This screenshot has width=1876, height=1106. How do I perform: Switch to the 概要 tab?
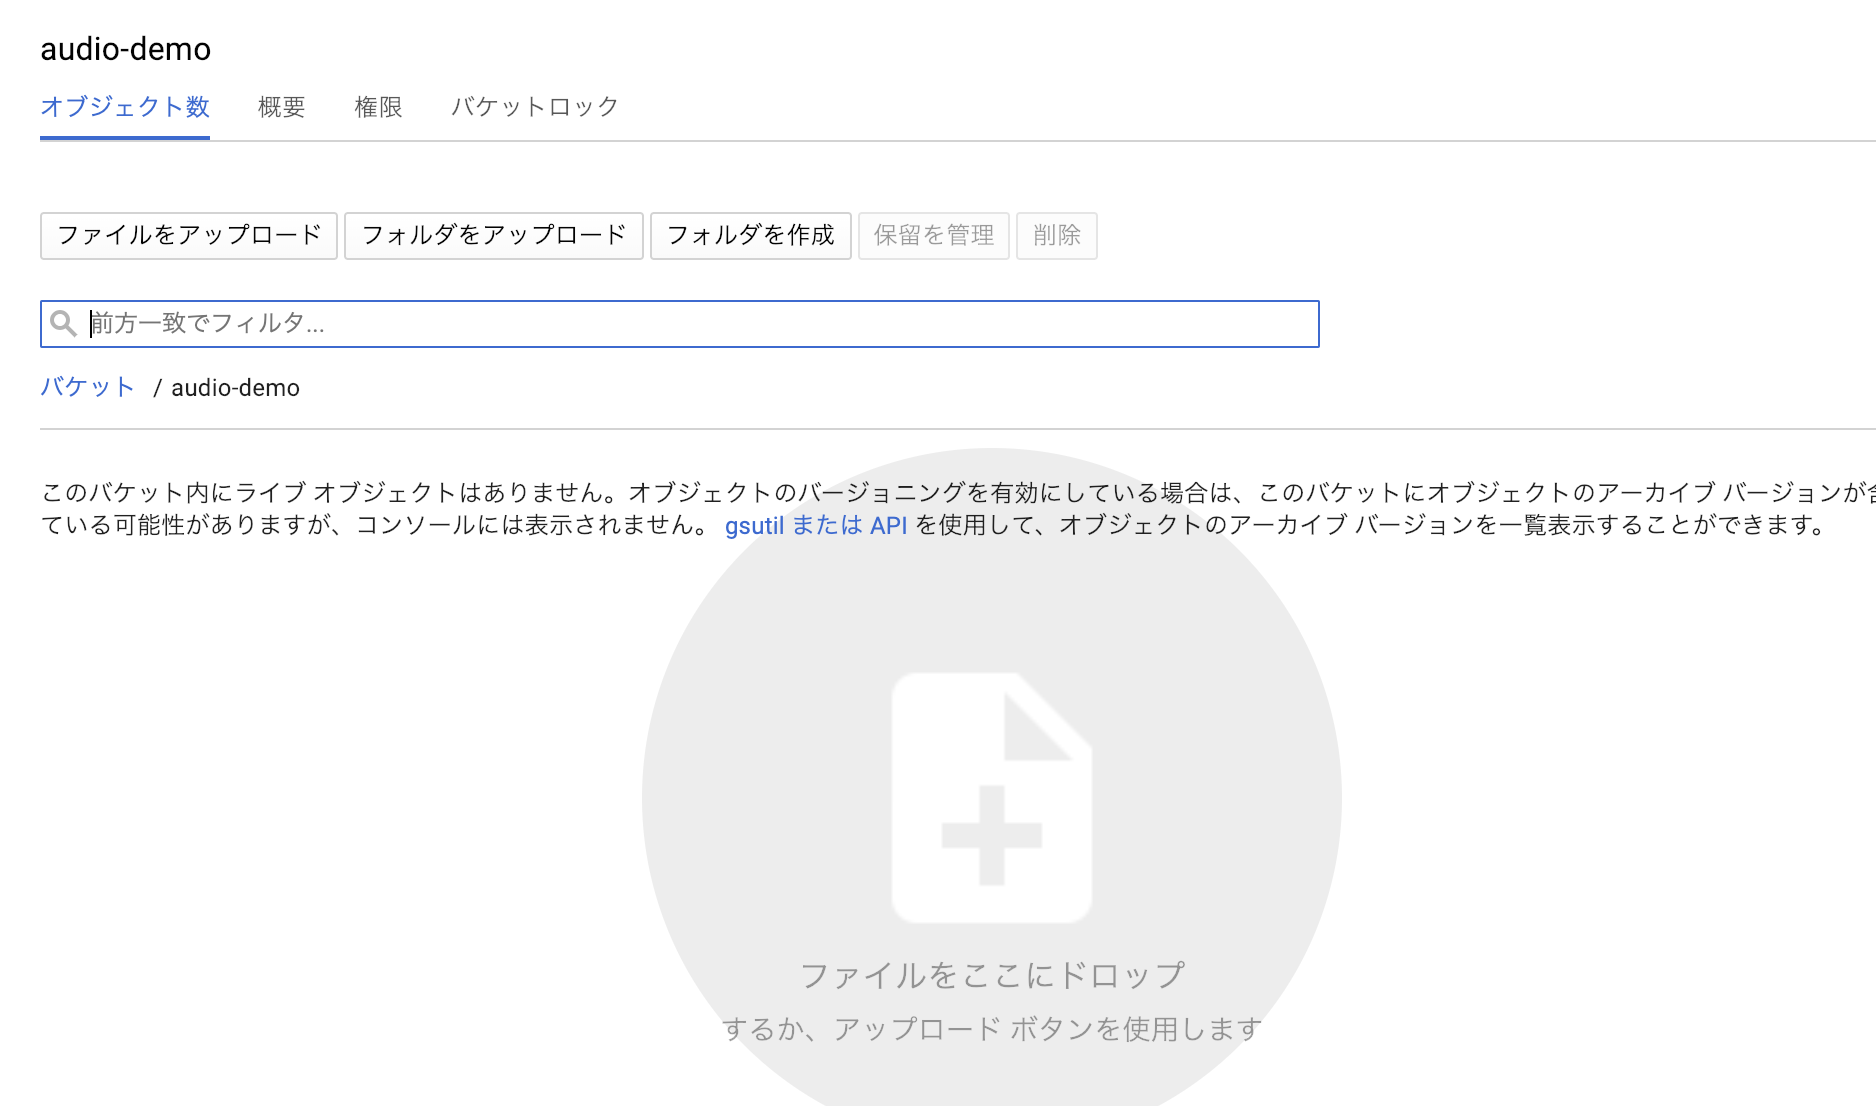pos(281,107)
